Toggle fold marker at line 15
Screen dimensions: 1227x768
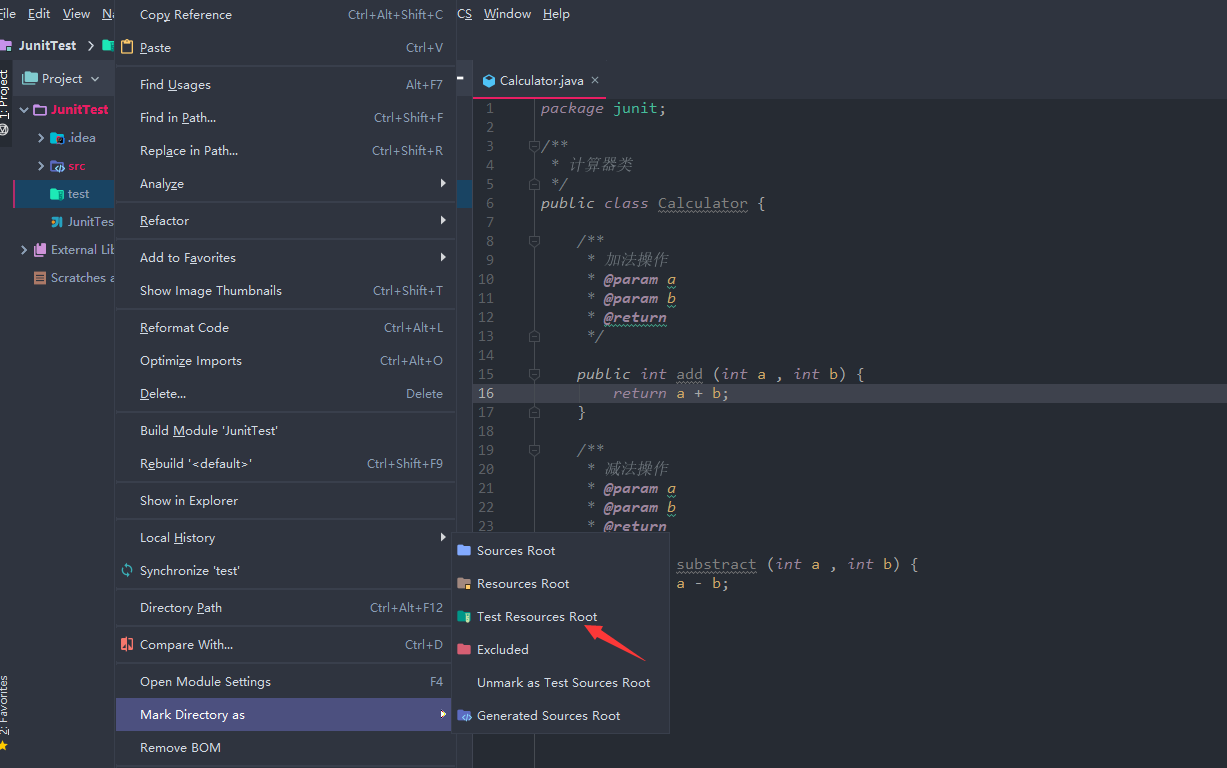(535, 375)
